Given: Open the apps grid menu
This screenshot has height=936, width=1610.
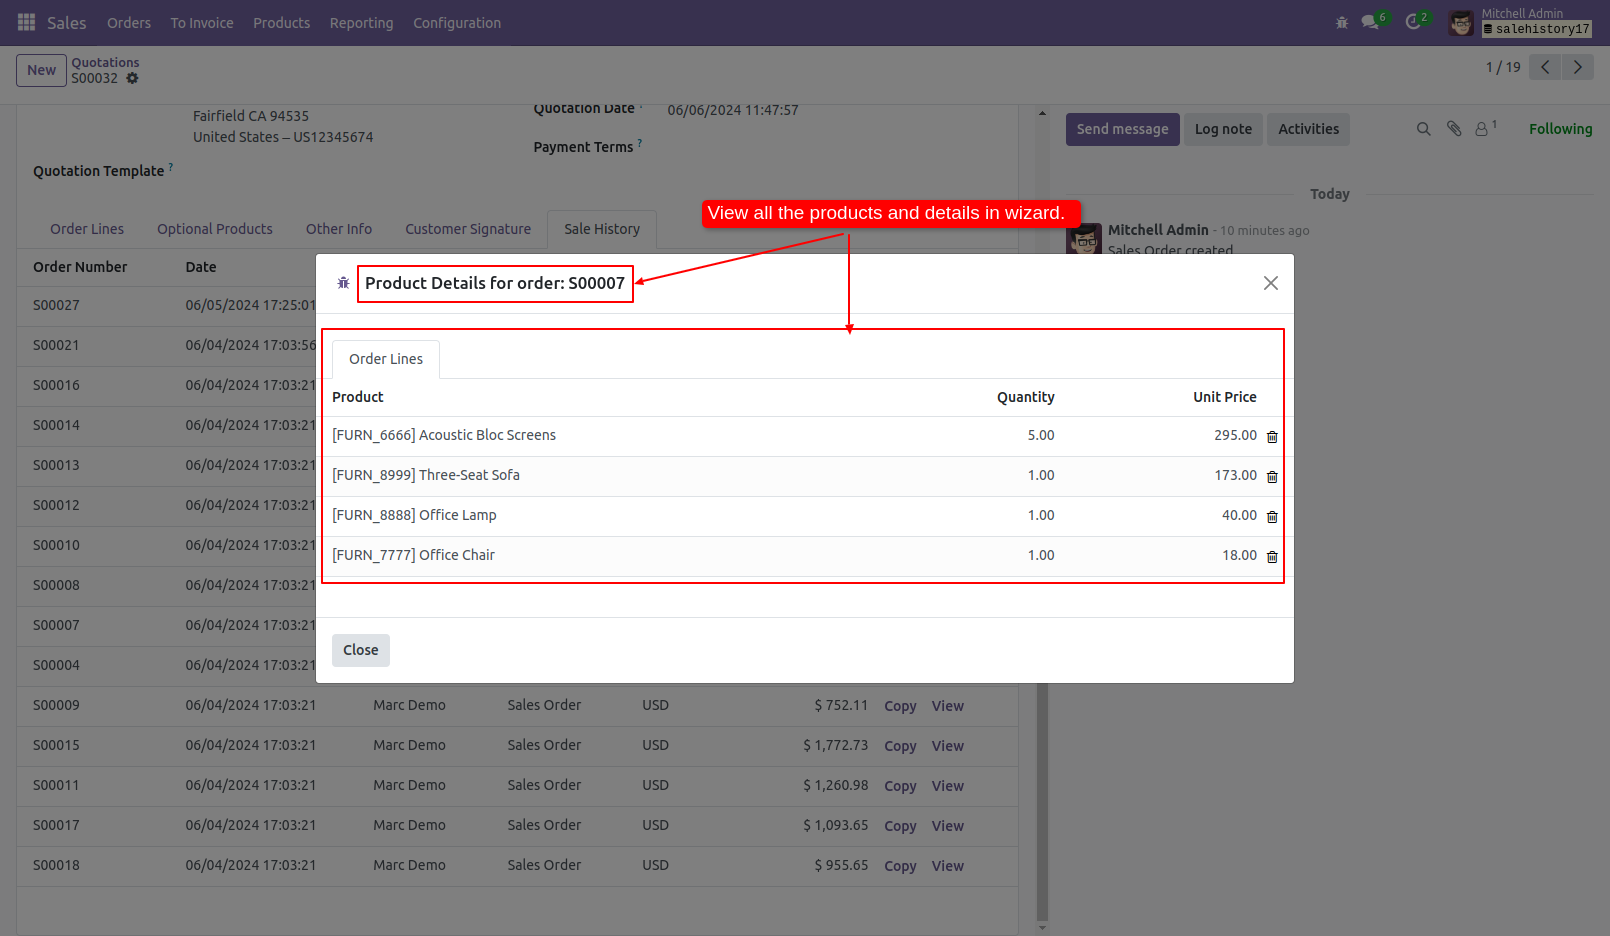Looking at the screenshot, I should click(x=26, y=22).
